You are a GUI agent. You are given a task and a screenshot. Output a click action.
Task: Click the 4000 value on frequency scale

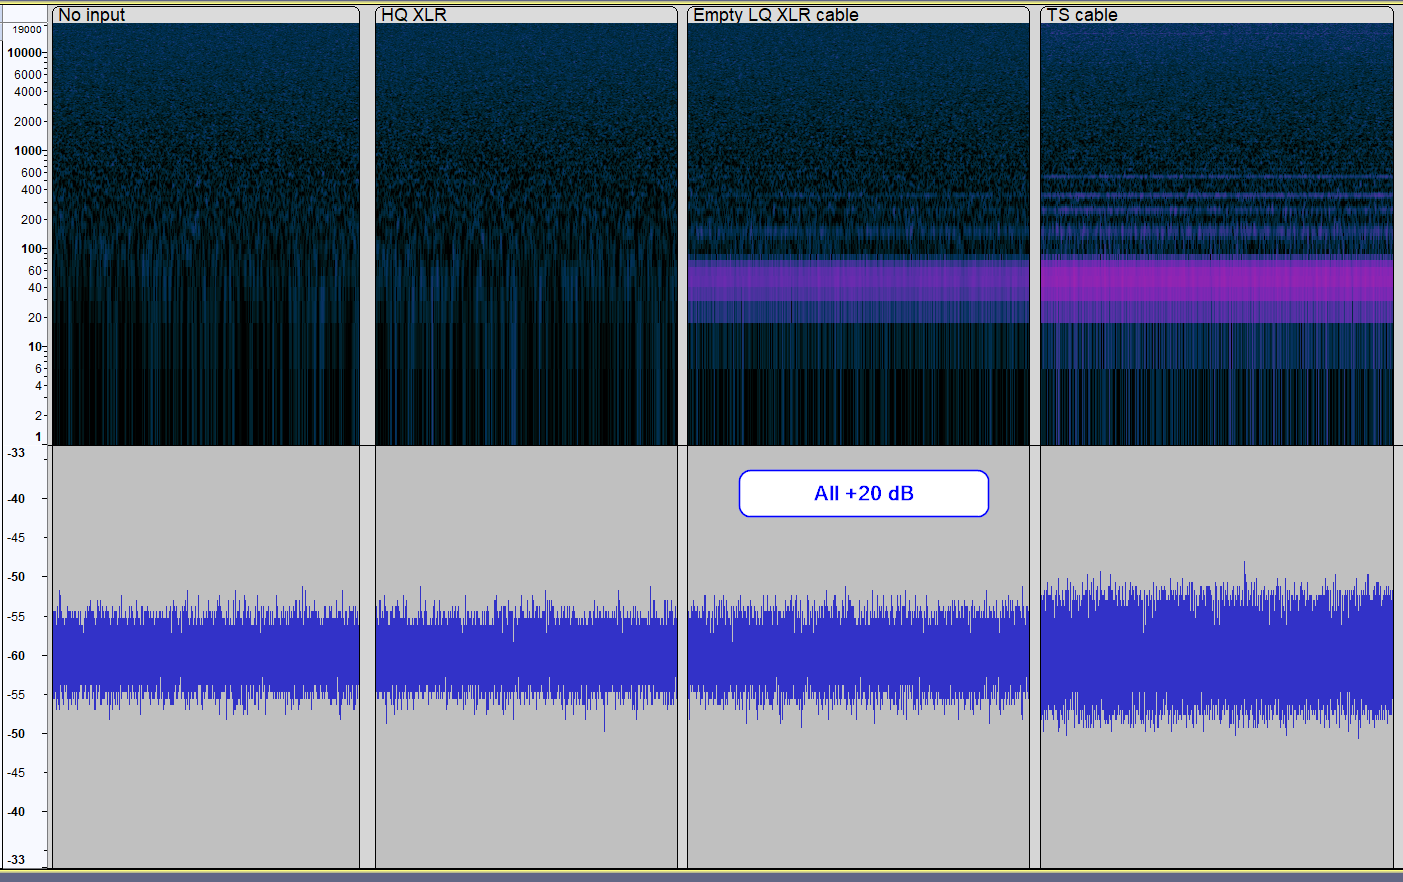pyautogui.click(x=28, y=92)
